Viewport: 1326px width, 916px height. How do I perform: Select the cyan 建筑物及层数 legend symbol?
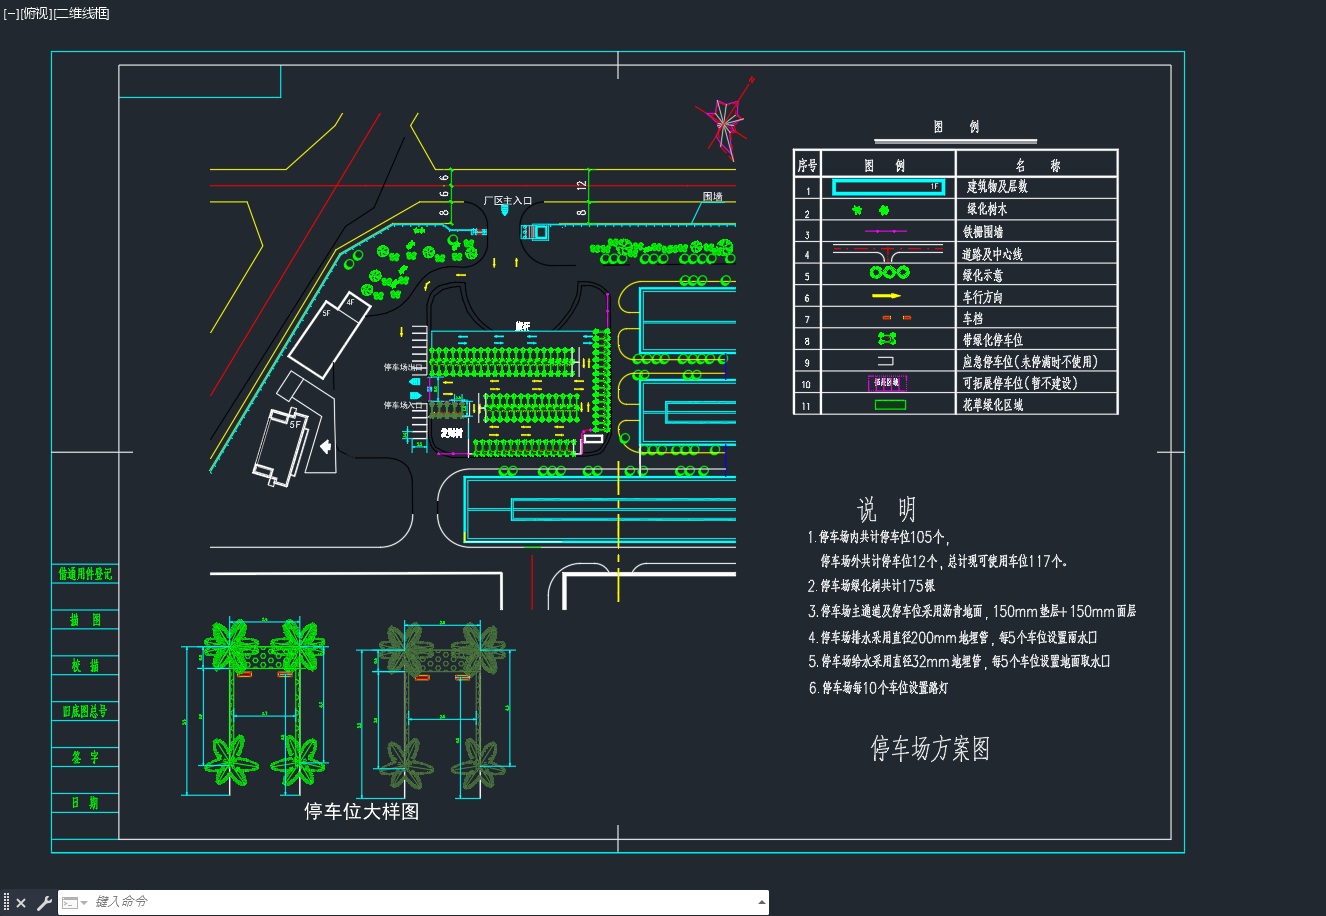(888, 187)
